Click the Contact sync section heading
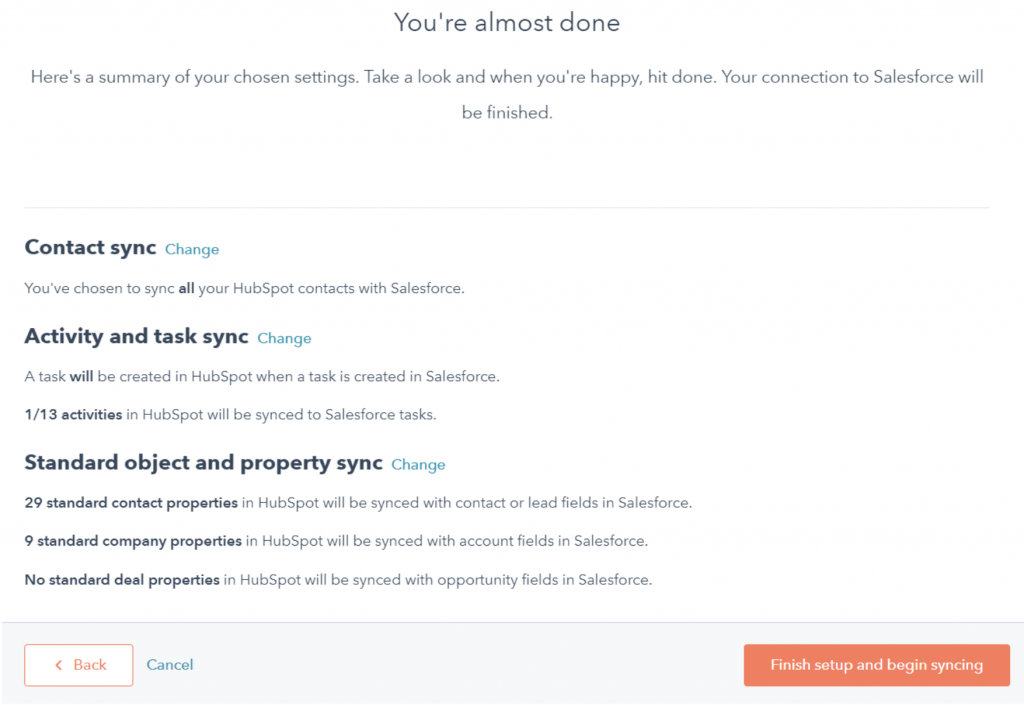 [x=90, y=247]
